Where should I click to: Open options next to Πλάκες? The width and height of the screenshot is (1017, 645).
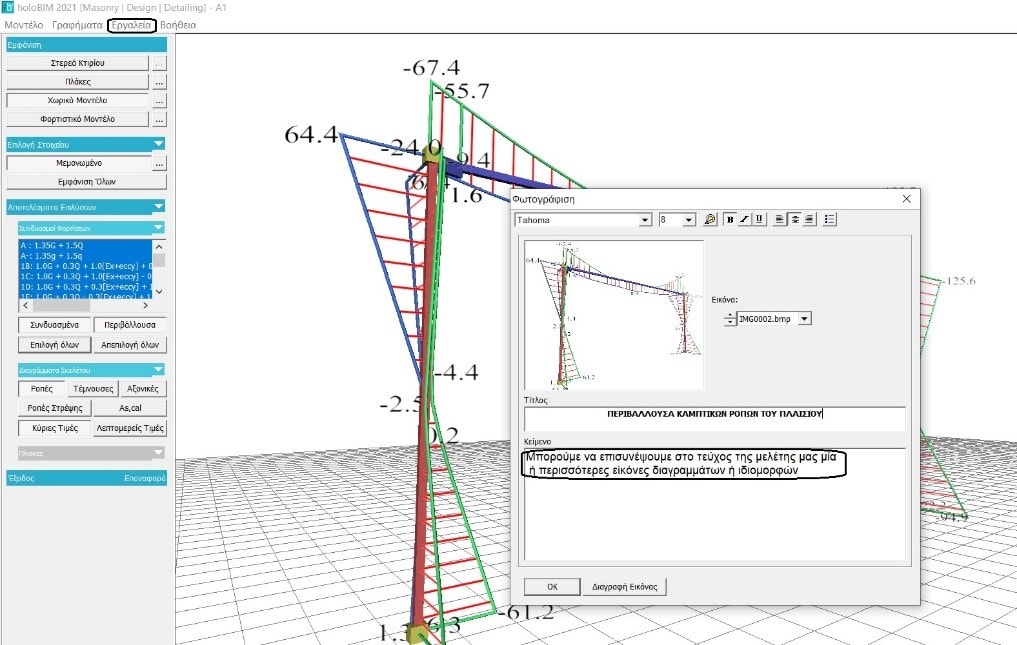click(x=159, y=82)
